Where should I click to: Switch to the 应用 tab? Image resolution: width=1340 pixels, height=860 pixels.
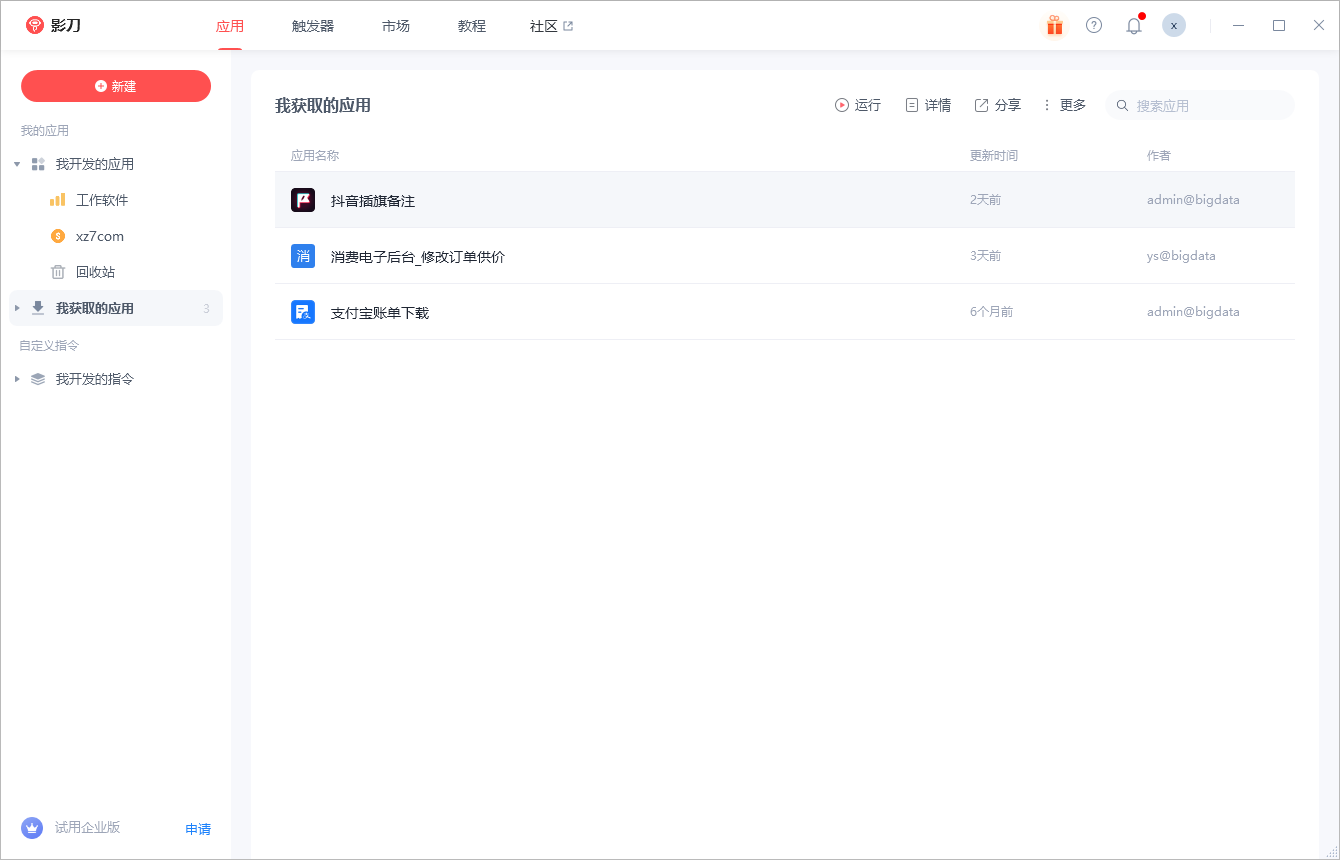pyautogui.click(x=230, y=26)
